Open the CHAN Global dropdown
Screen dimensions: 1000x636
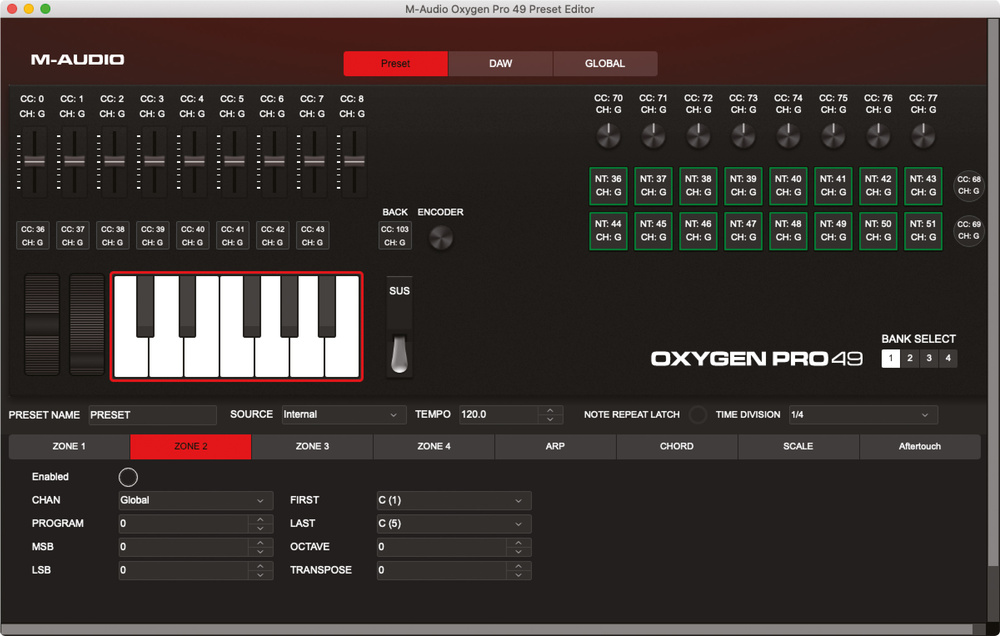coord(196,501)
